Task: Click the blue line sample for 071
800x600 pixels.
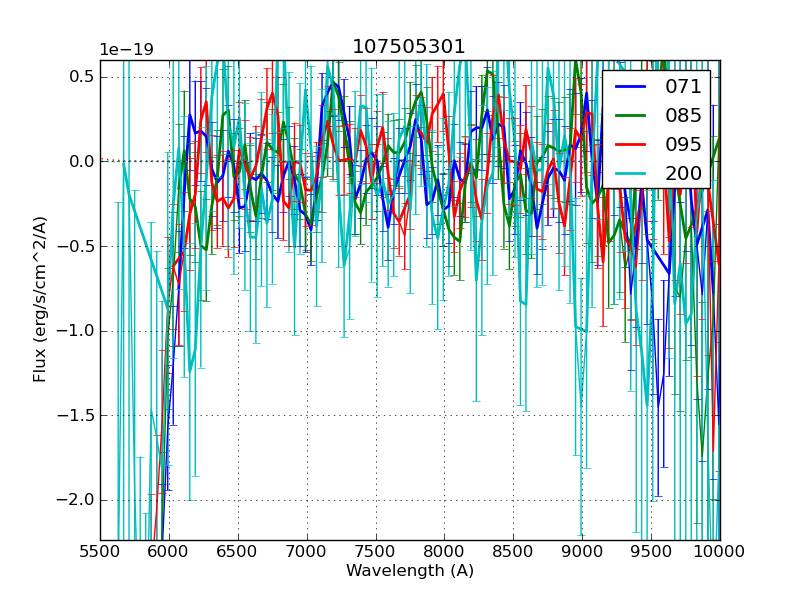Action: pyautogui.click(x=631, y=87)
